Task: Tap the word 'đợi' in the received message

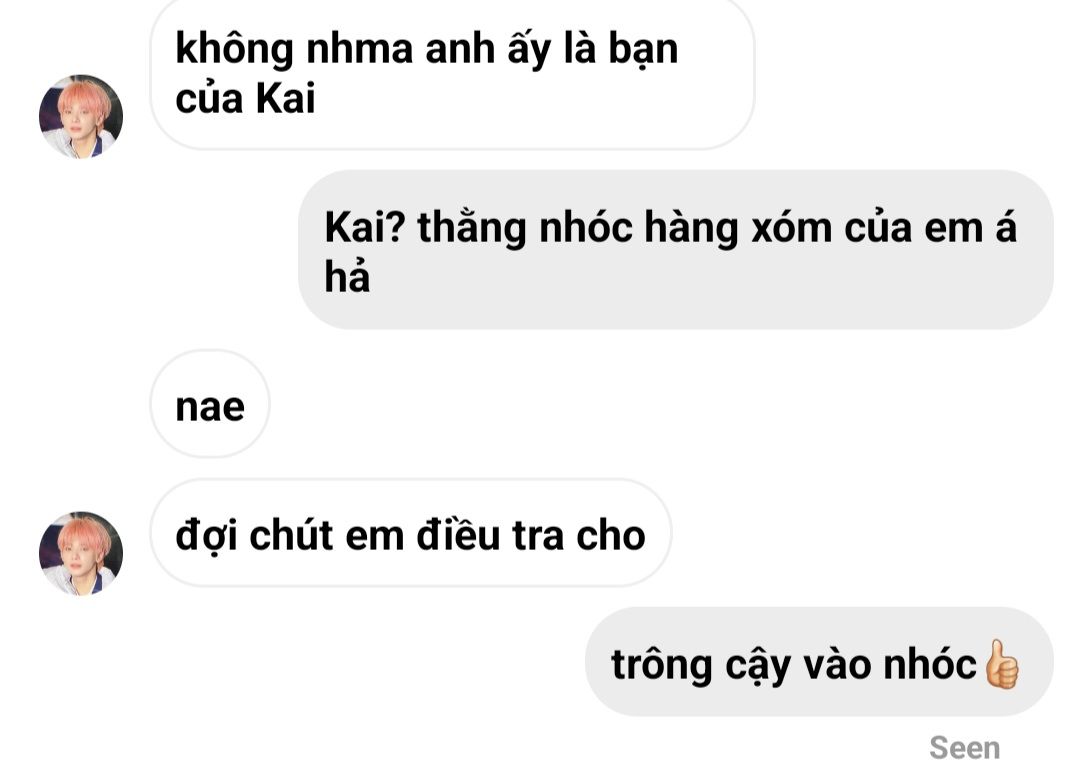Action: tap(206, 536)
